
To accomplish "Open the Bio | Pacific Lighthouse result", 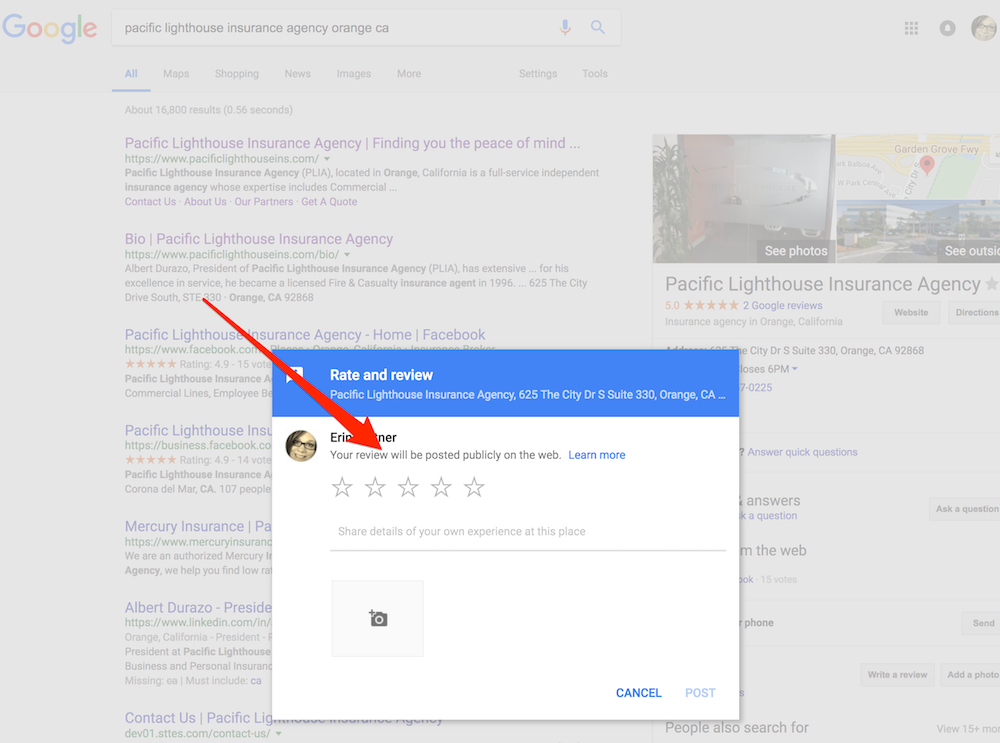I will 259,239.
